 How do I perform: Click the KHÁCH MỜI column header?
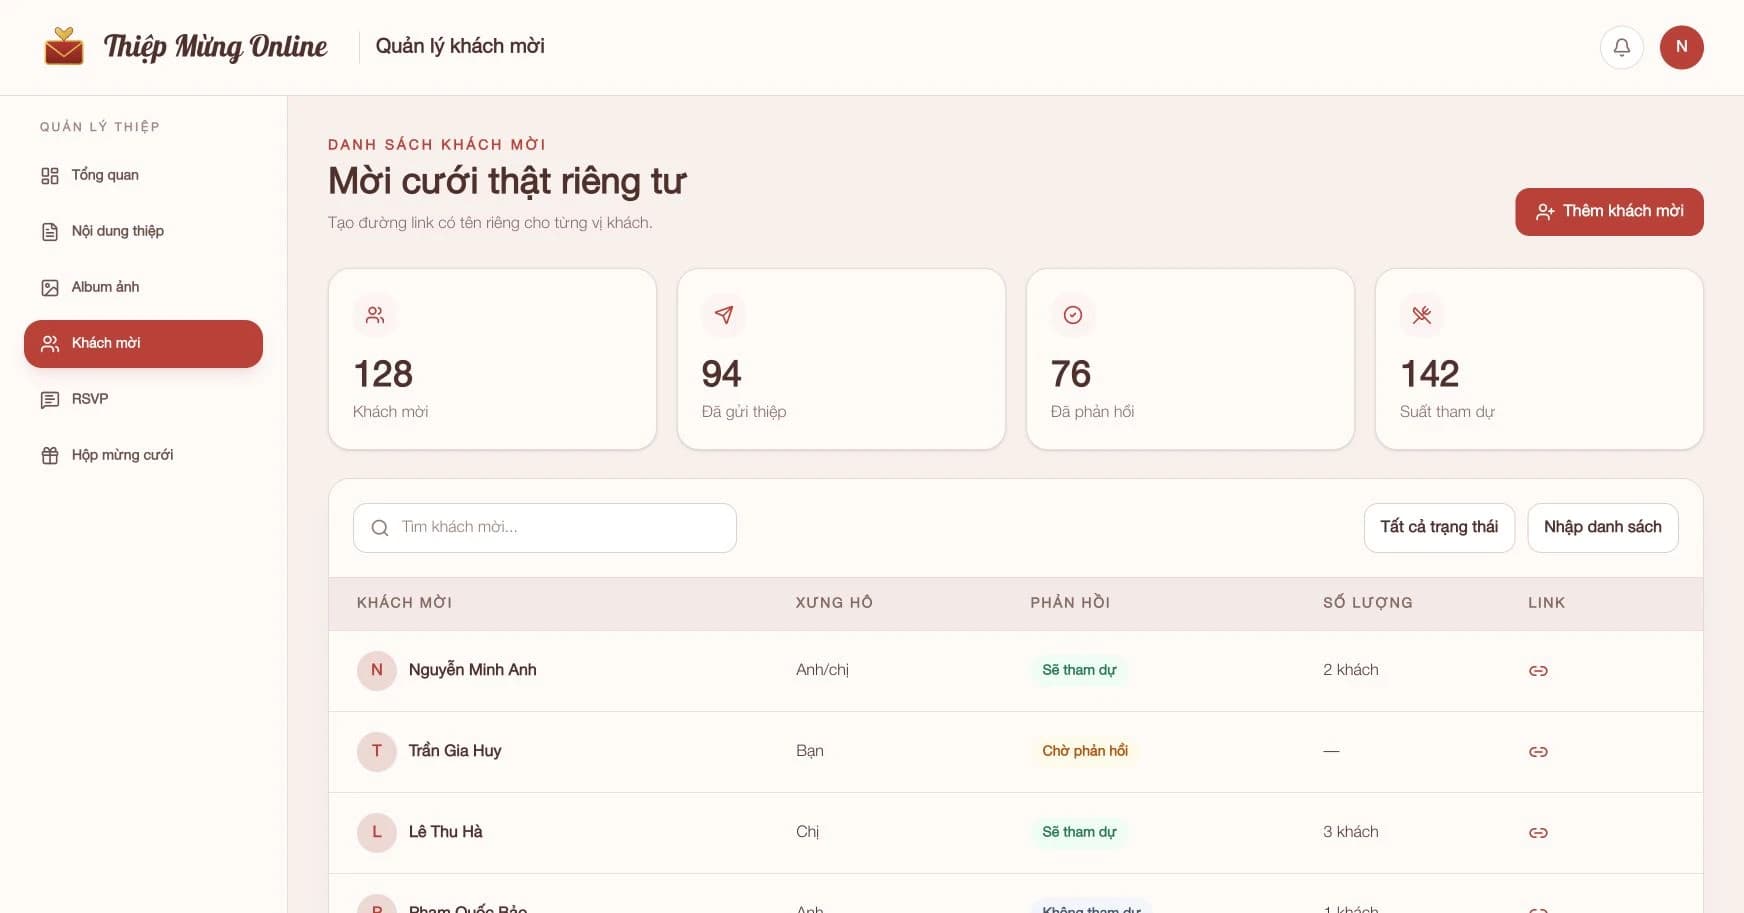tap(404, 603)
